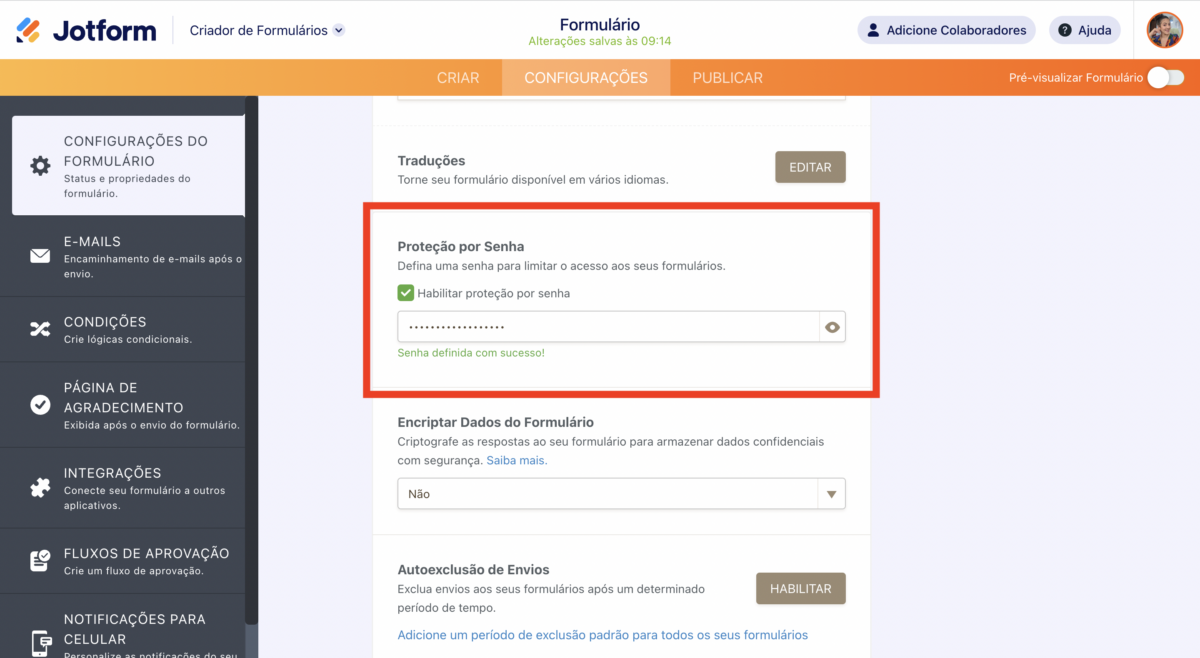Image resolution: width=1200 pixels, height=658 pixels.
Task: Toggle Pré-visualizar Formulário switch
Action: click(1165, 77)
